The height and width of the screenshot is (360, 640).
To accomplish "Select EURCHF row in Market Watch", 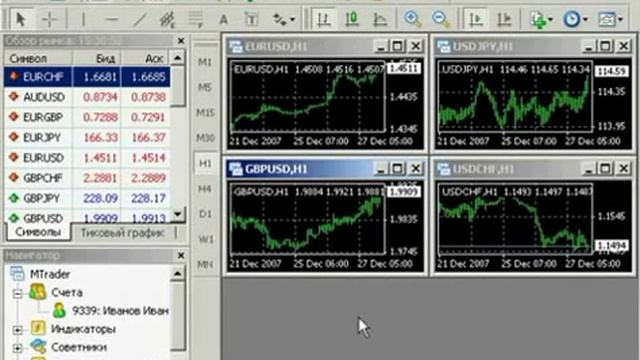I will click(x=87, y=77).
